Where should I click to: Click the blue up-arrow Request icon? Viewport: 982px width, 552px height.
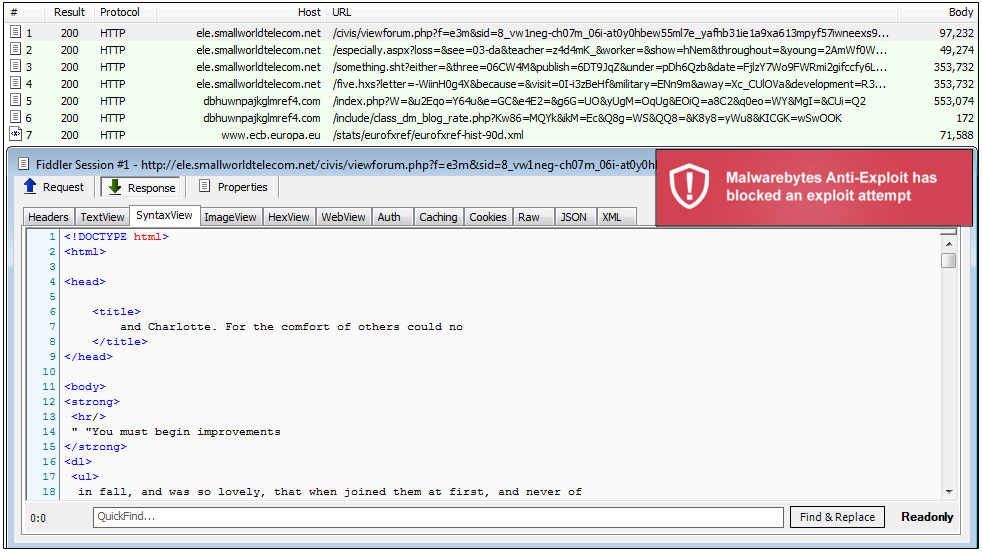click(30, 187)
